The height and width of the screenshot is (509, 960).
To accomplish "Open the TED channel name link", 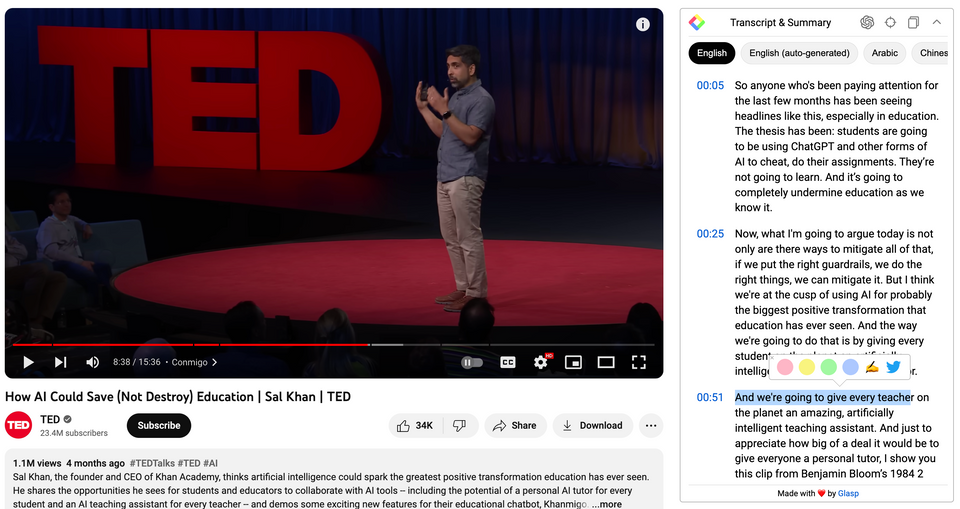I will coord(50,420).
